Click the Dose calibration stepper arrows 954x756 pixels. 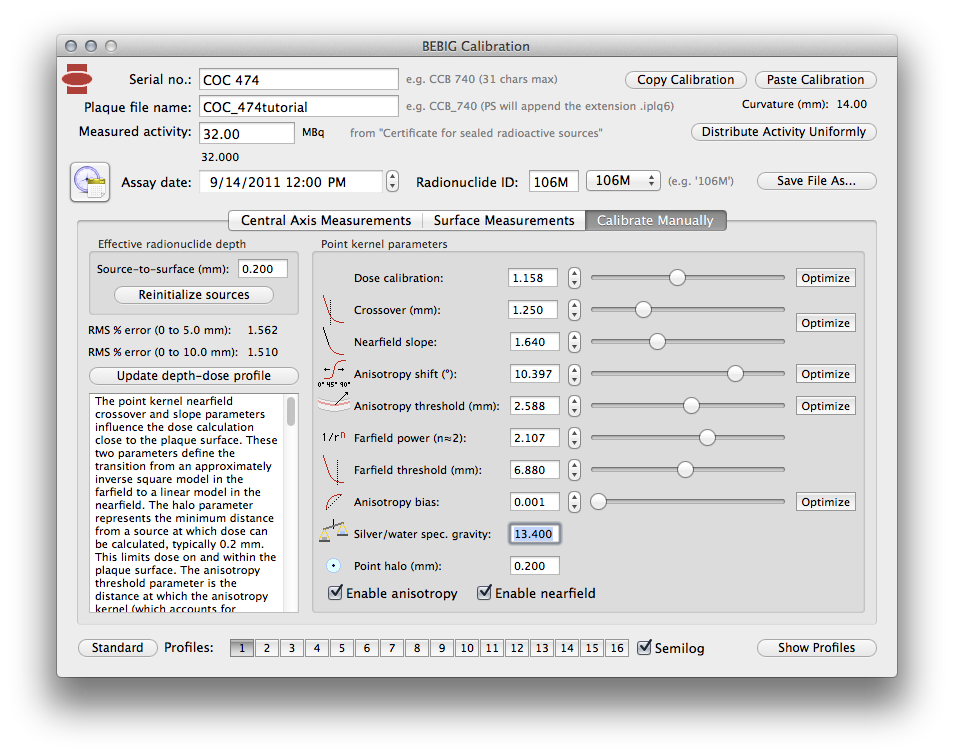(x=574, y=278)
